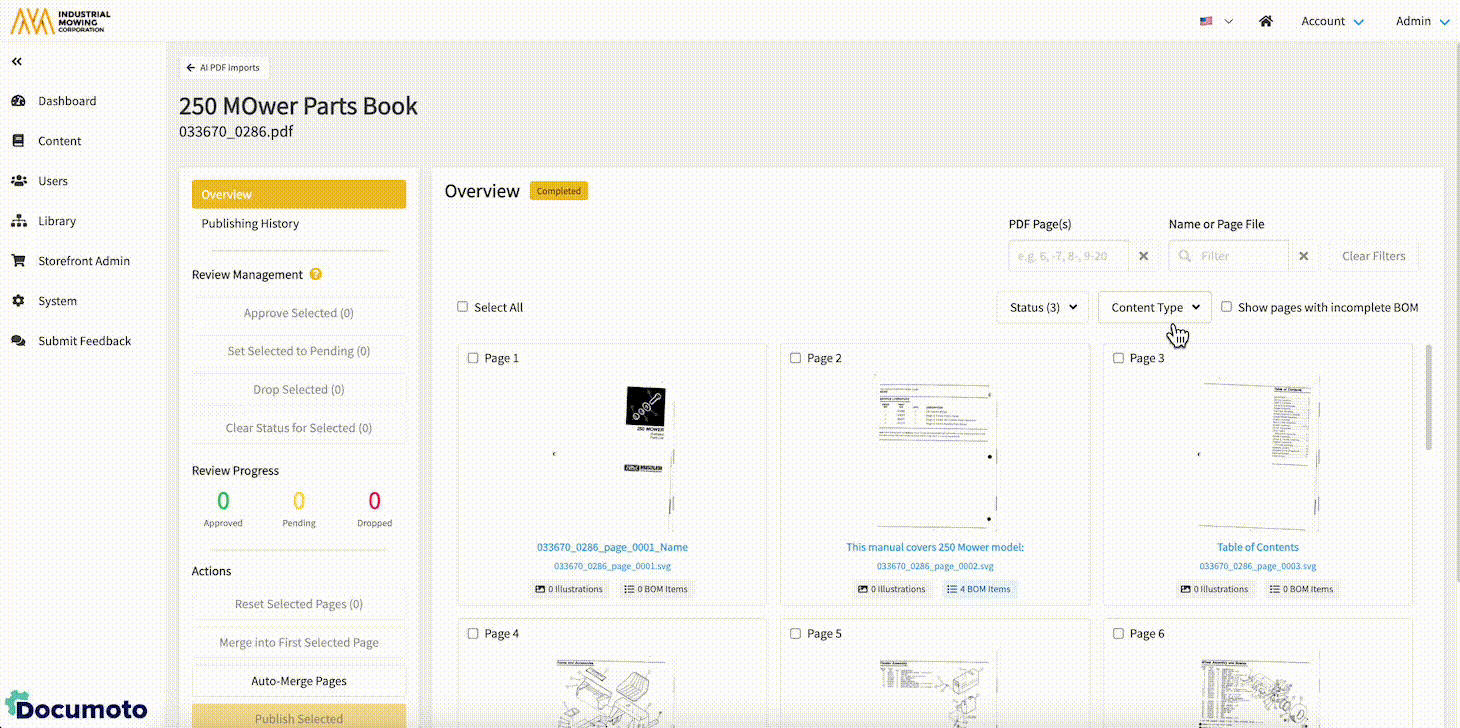
Task: Open the Content Type dropdown
Action: pos(1155,307)
